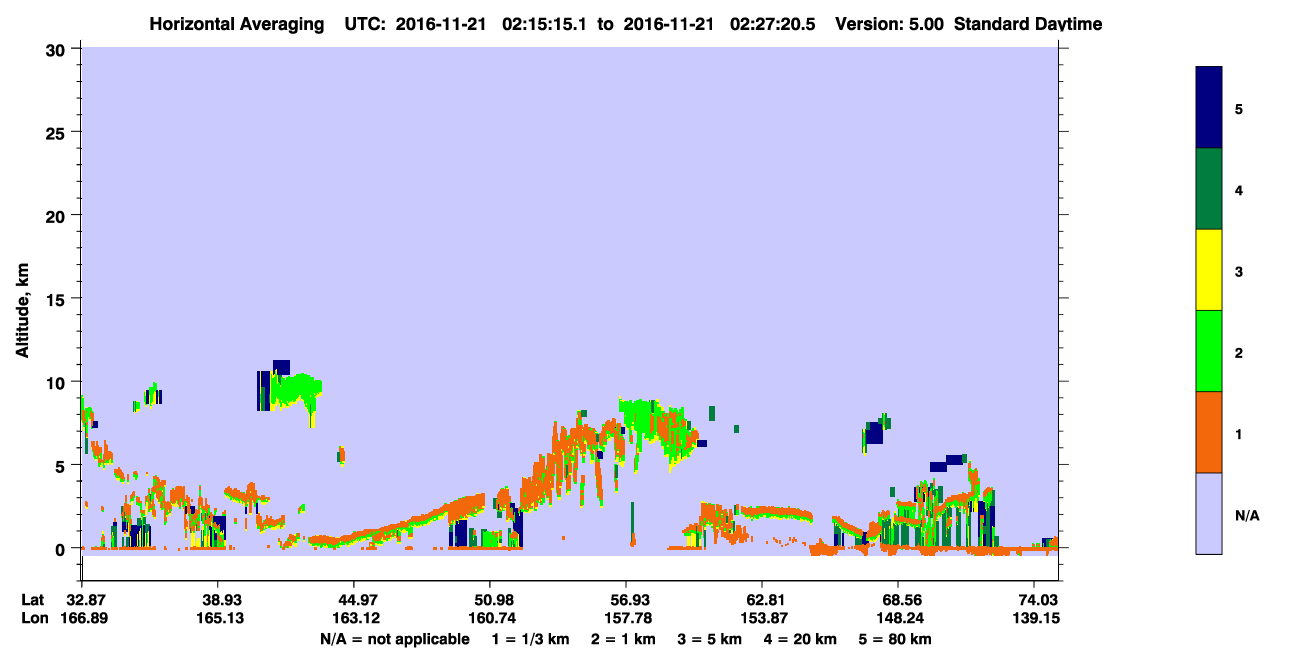This screenshot has height=667, width=1300.
Task: Click the y-axis tick label 15
Action: tap(58, 299)
